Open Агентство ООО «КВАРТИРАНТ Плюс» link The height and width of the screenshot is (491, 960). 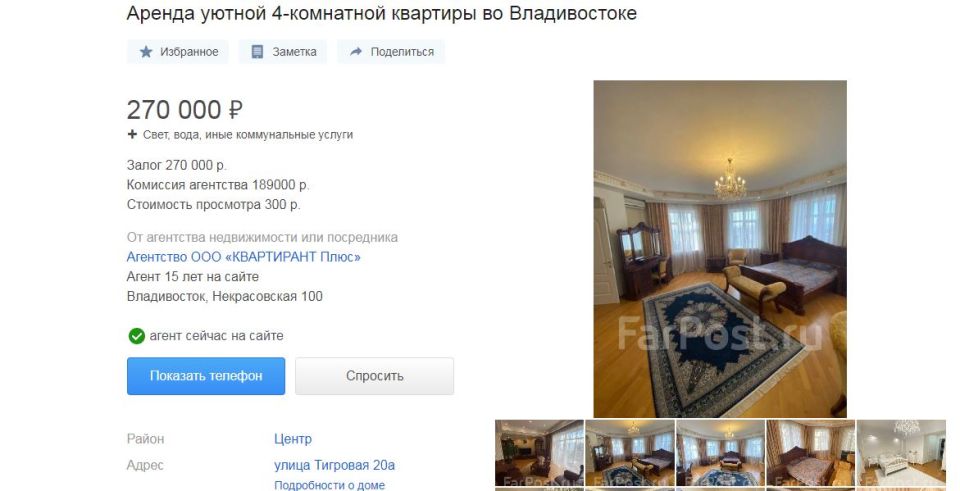[244, 257]
